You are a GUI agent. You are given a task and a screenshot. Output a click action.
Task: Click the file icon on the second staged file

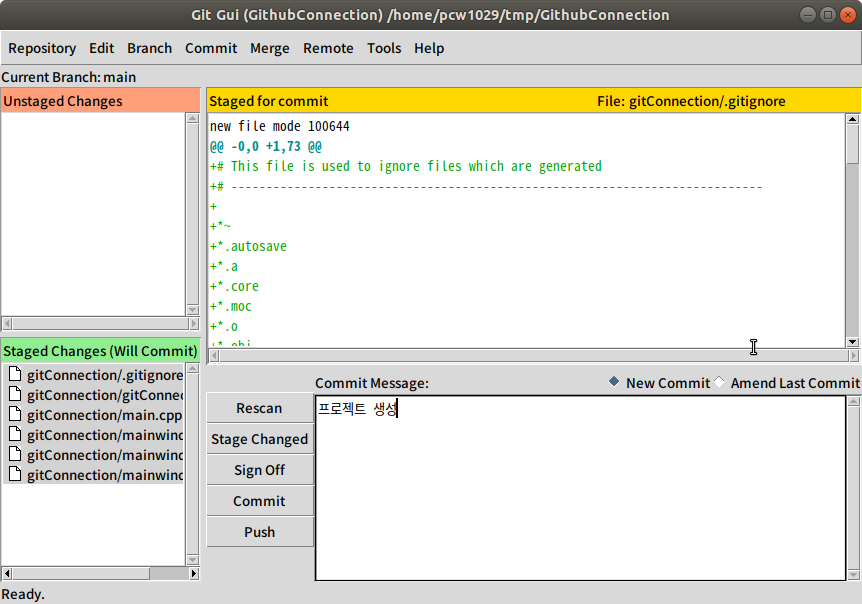(14, 395)
